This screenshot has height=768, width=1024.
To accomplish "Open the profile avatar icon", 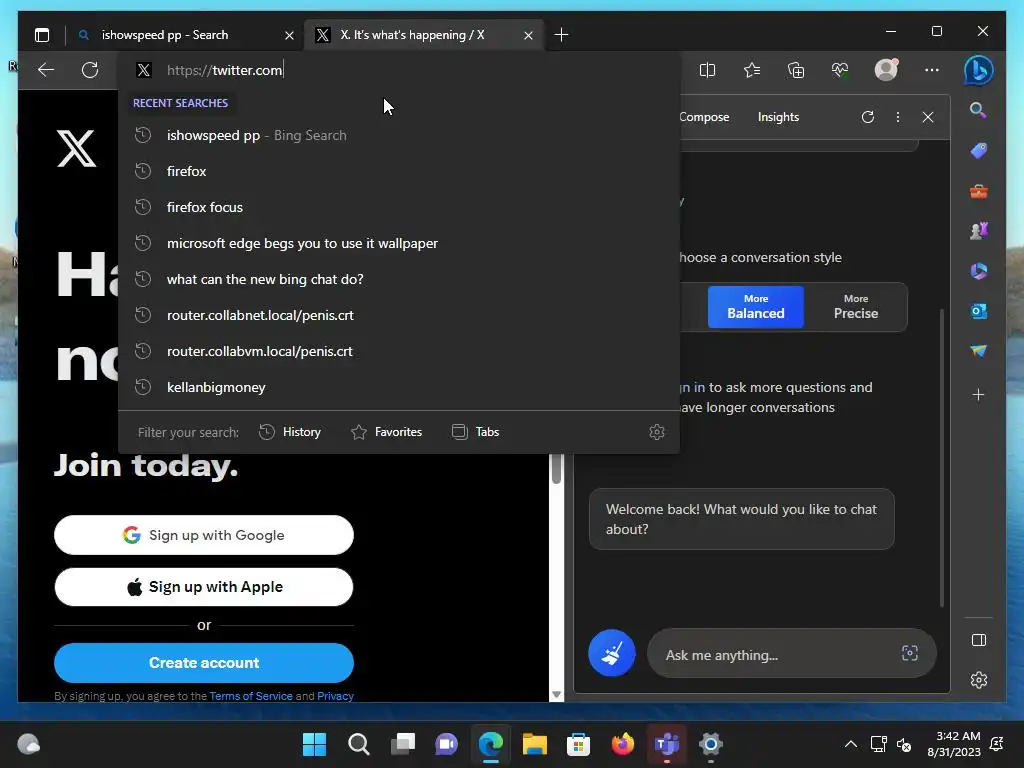I will (x=886, y=70).
